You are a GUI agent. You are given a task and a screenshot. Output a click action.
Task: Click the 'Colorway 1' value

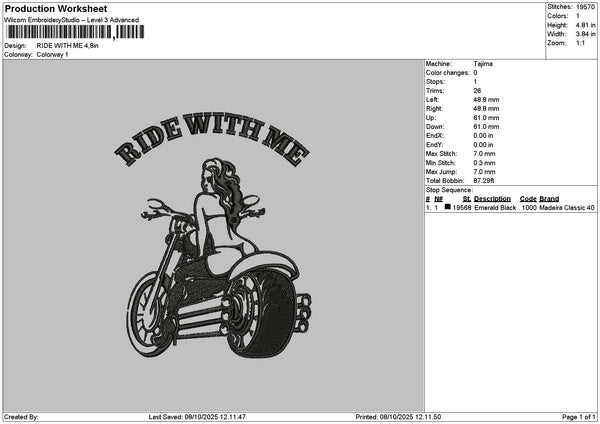point(52,55)
